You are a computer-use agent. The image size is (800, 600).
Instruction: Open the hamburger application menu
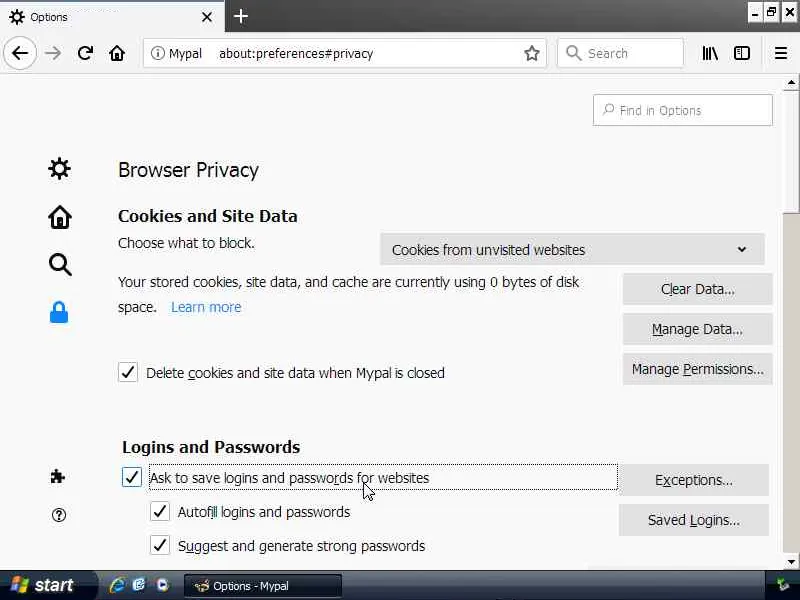click(781, 53)
